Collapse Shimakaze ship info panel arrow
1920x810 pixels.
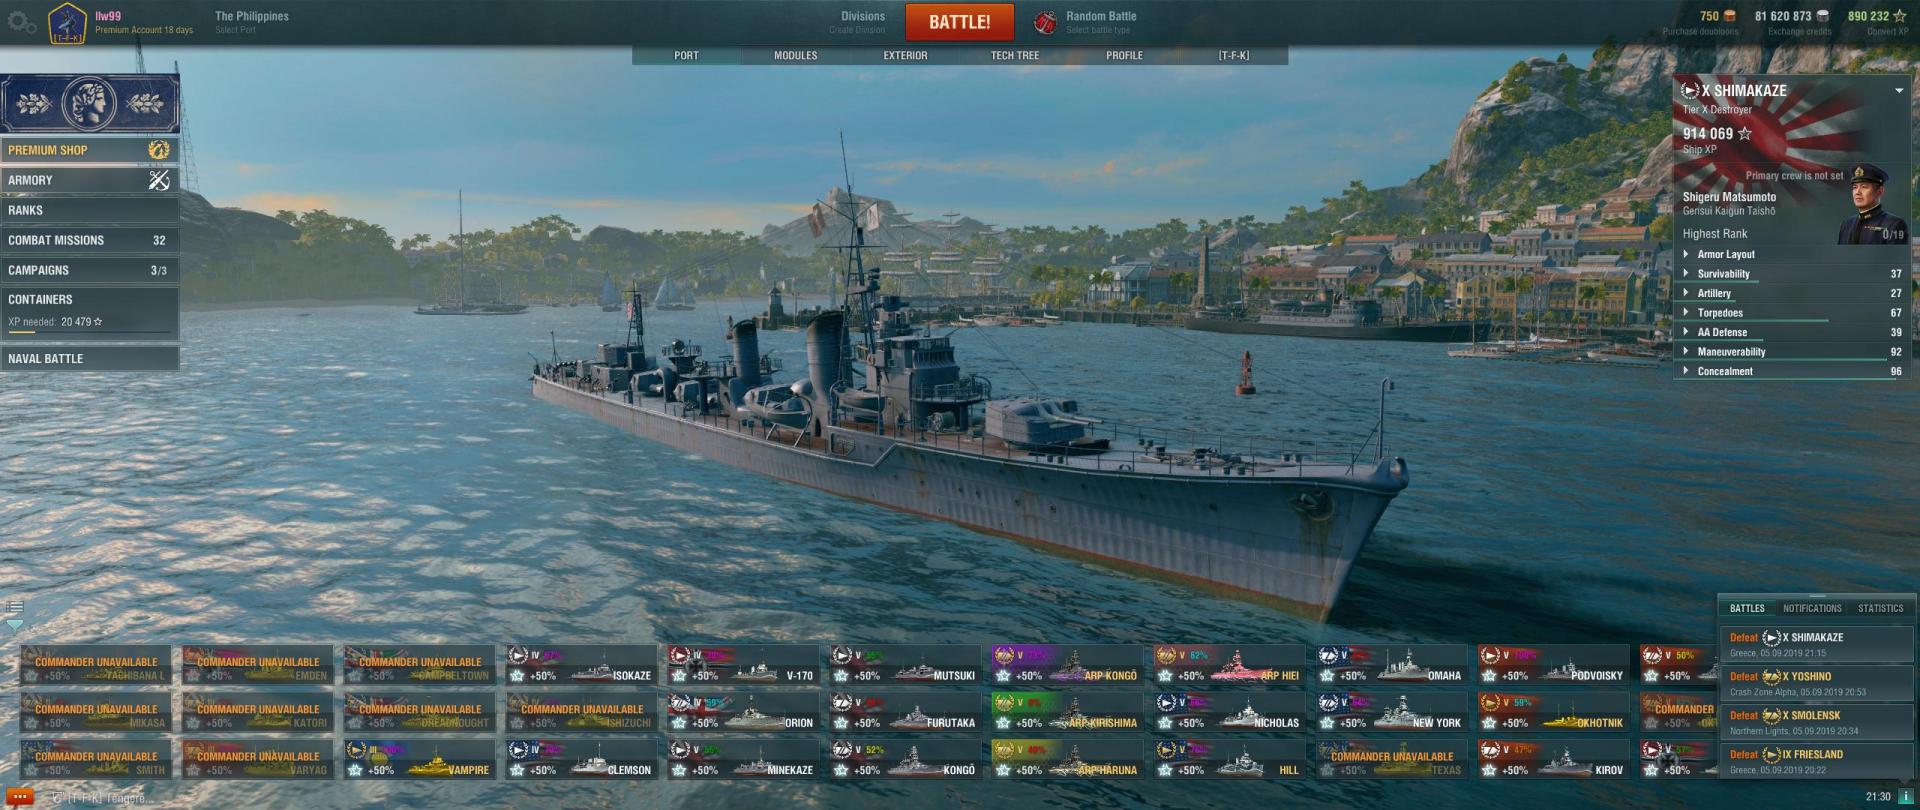1898,91
